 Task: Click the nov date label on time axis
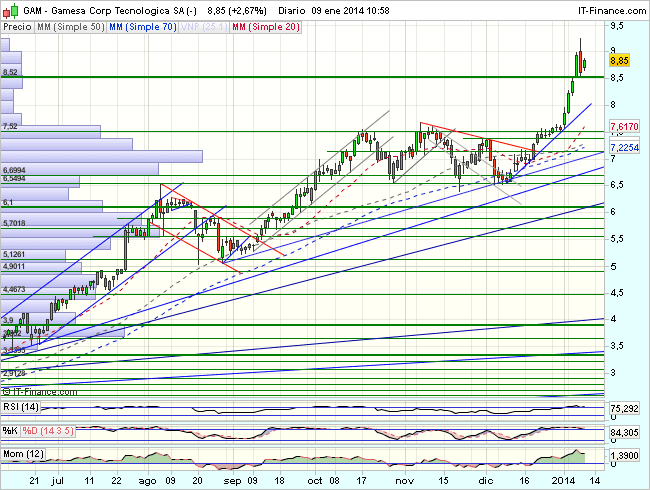(405, 481)
